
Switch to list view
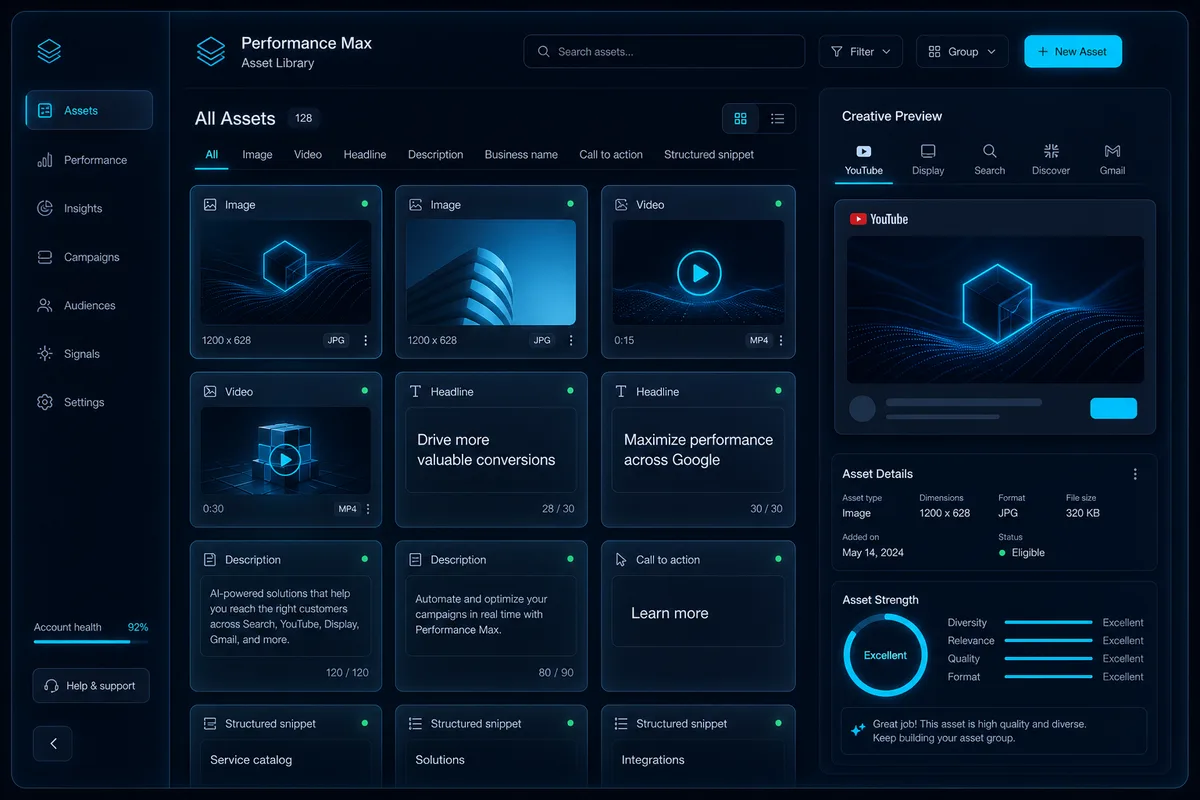(777, 118)
